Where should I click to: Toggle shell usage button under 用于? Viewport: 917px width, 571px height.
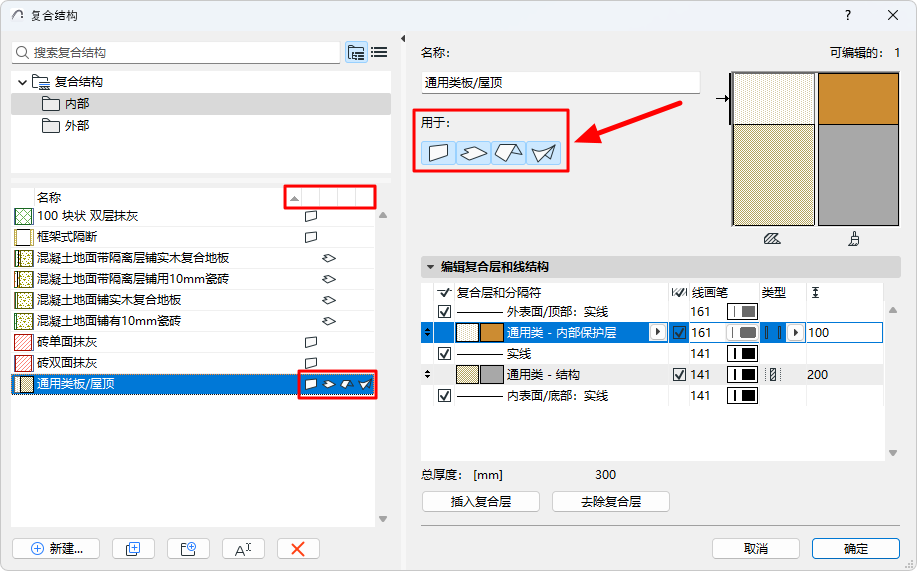[543, 153]
